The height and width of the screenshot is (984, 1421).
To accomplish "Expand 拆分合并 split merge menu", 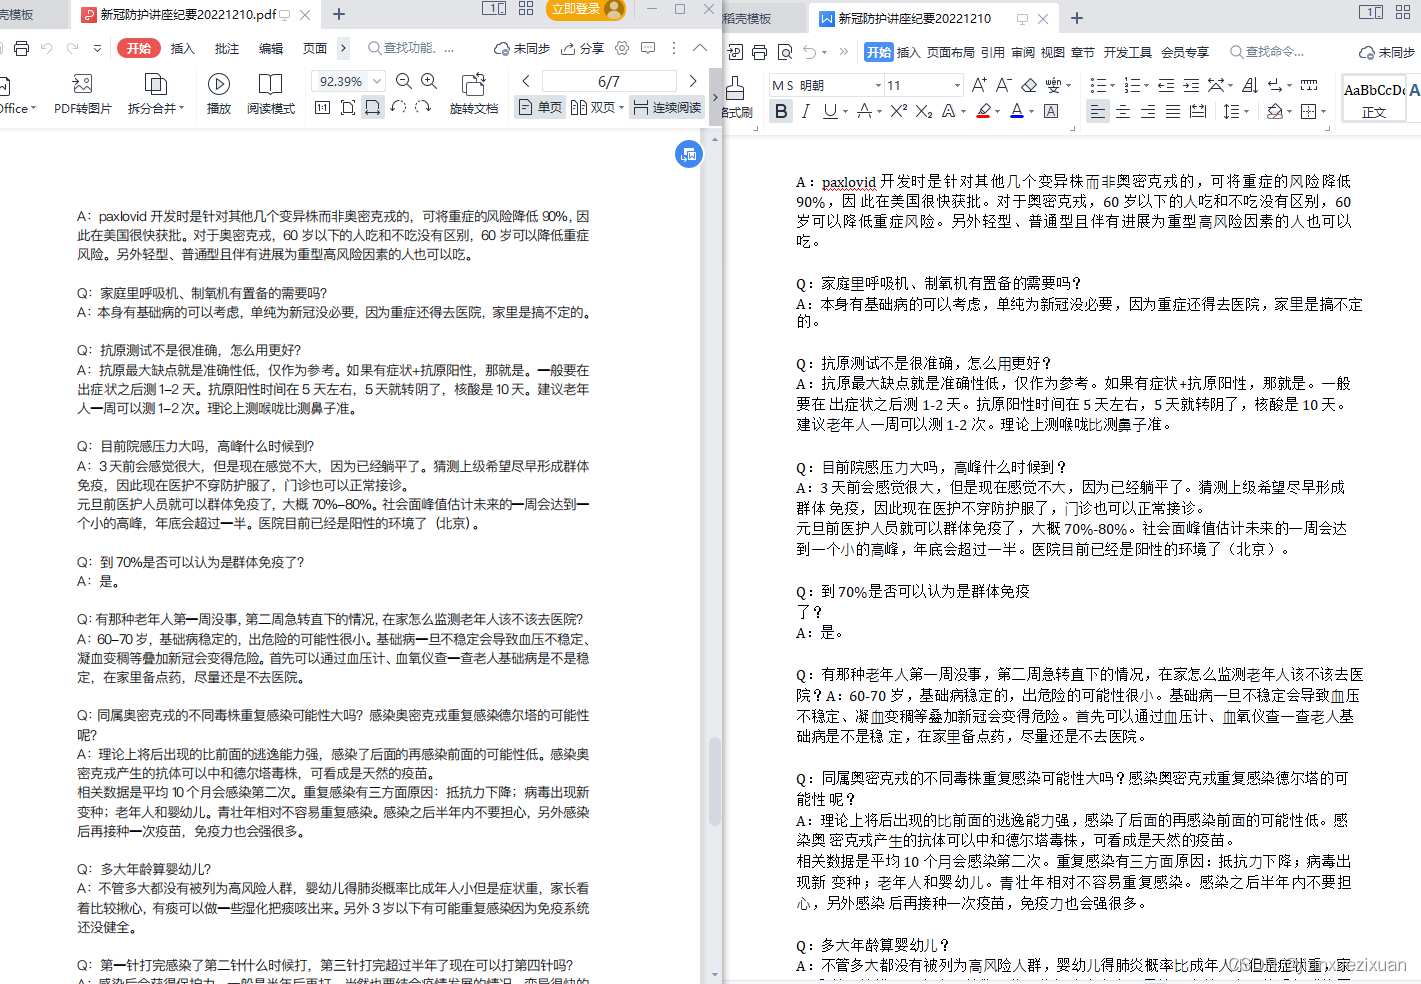I will pyautogui.click(x=156, y=94).
